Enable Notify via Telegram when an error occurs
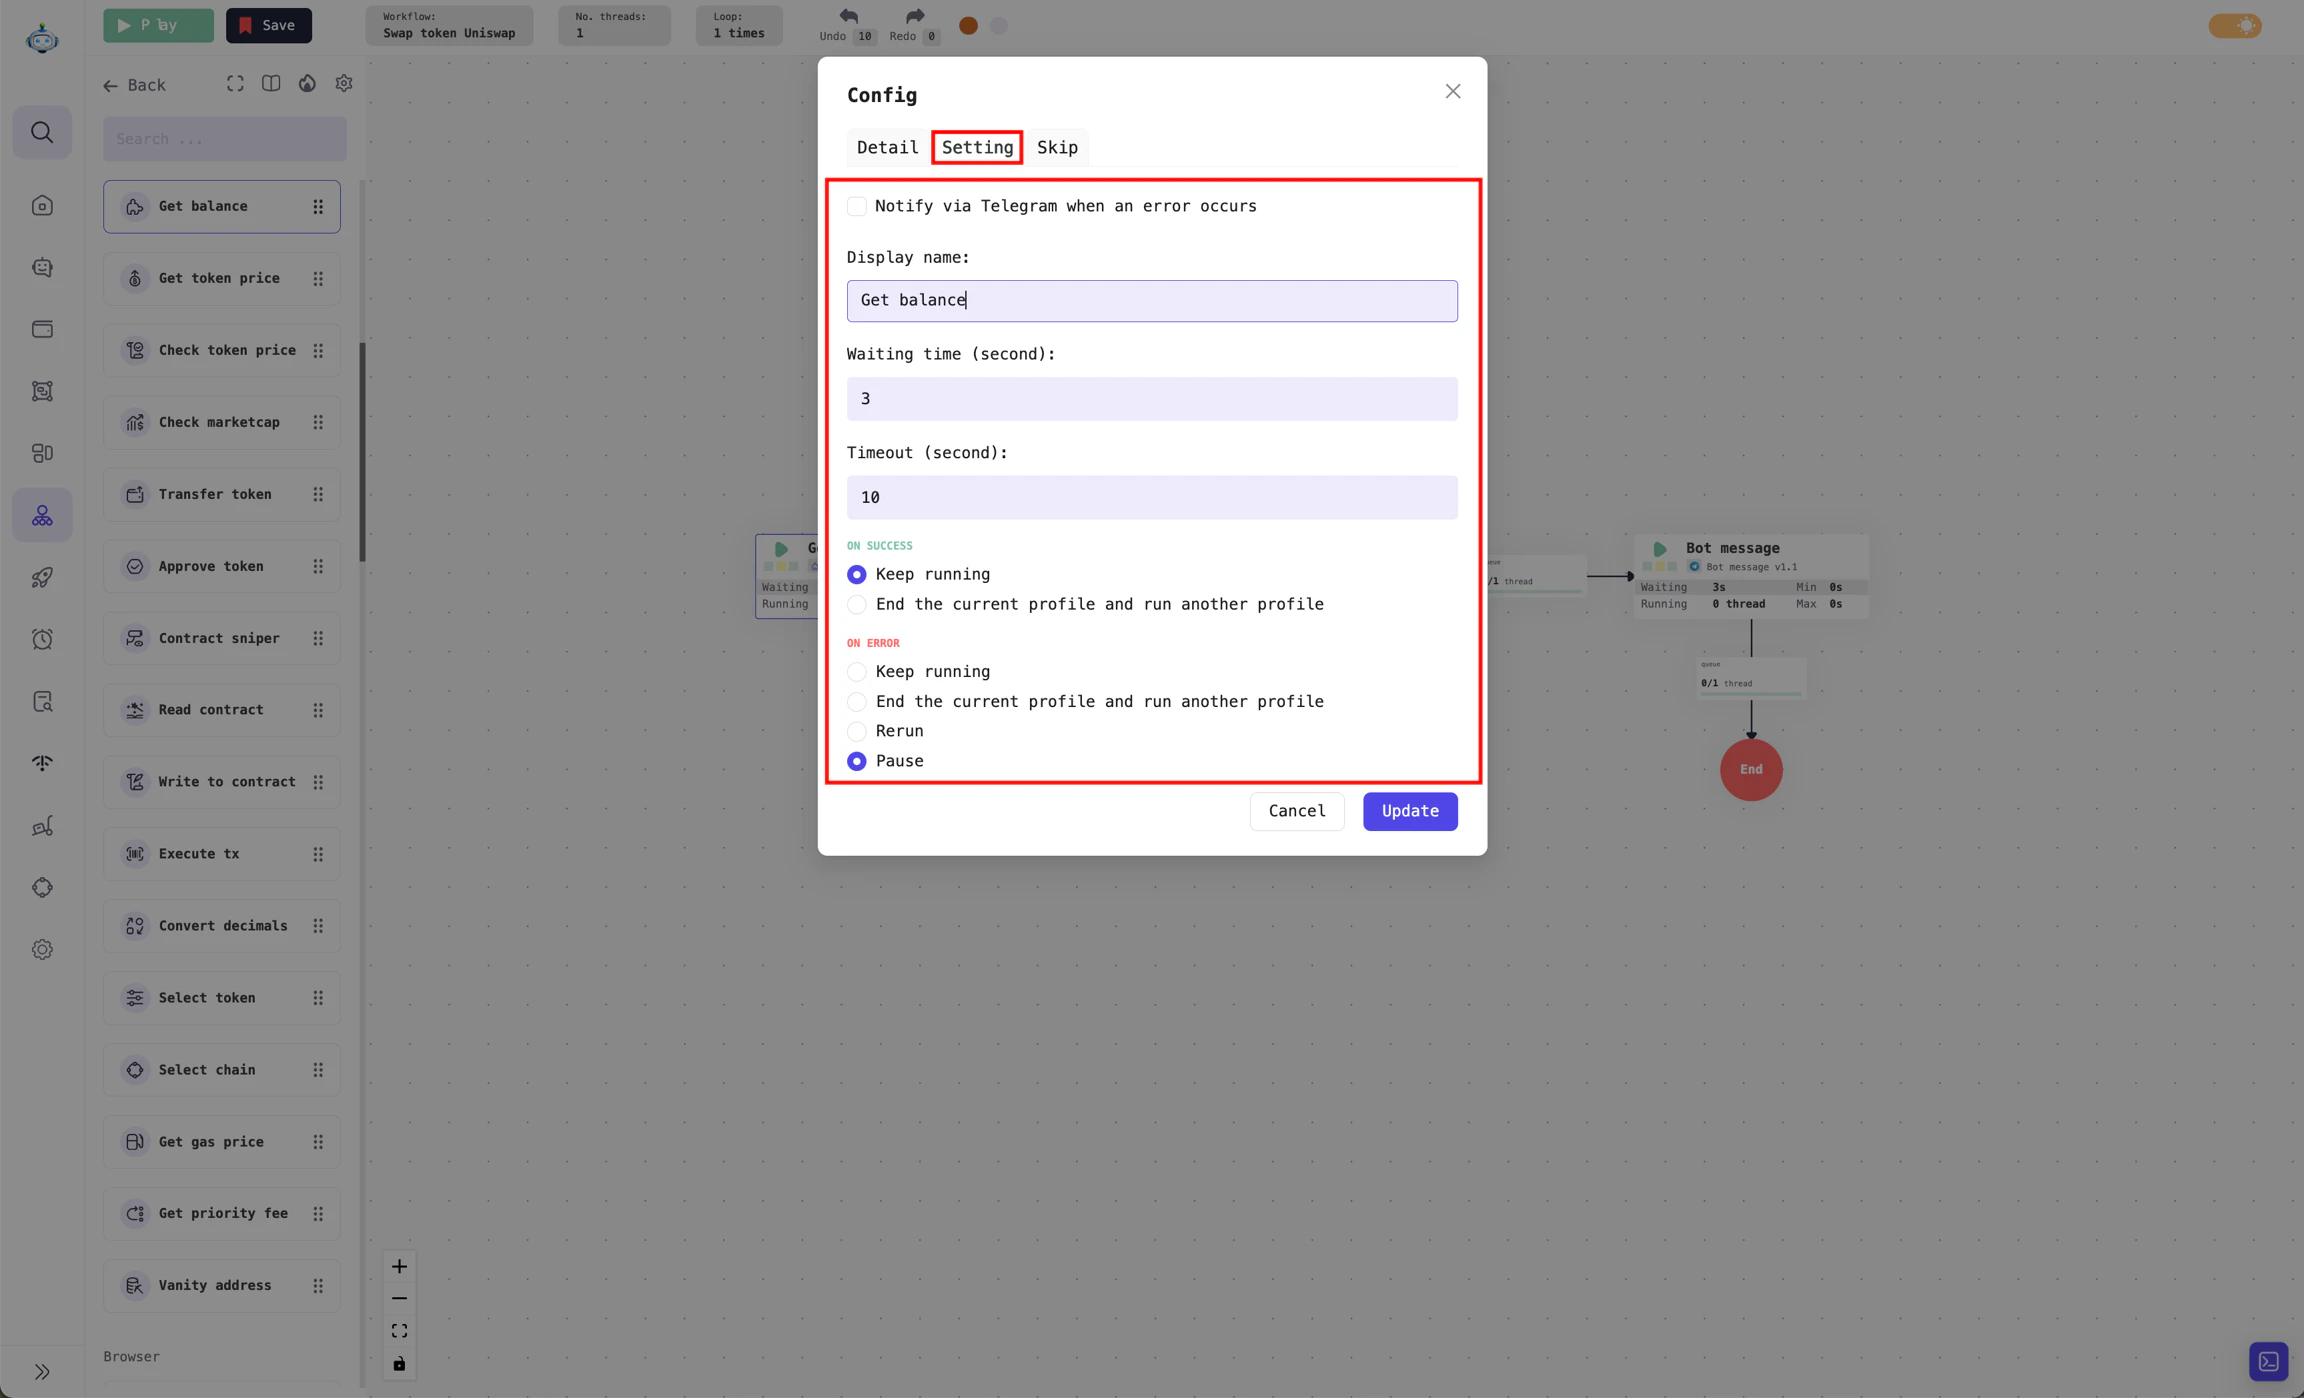This screenshot has width=2304, height=1398. pos(856,206)
